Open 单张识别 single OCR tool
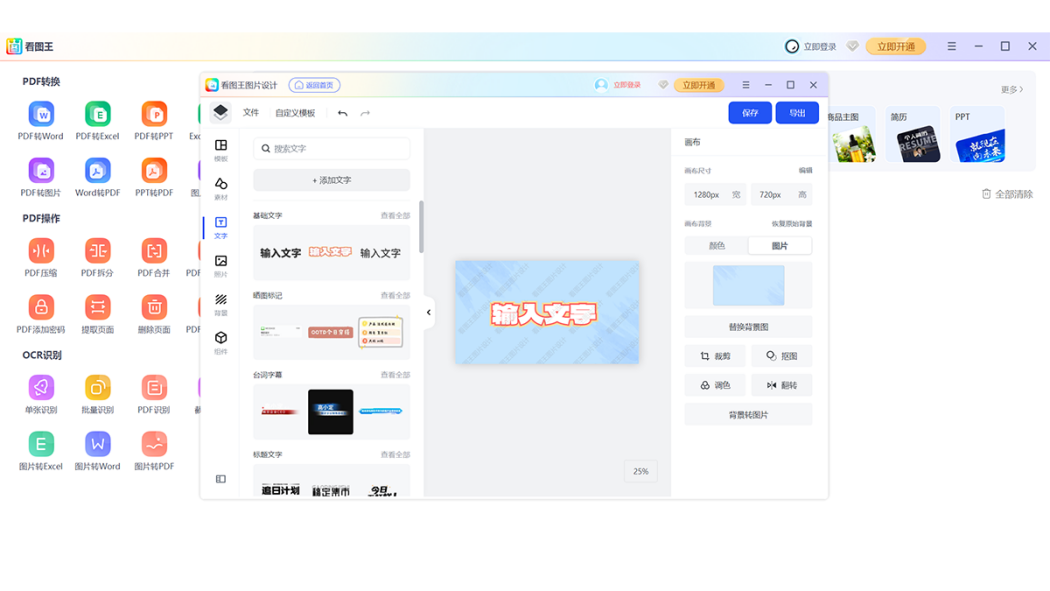1050x591 pixels. [x=41, y=396]
